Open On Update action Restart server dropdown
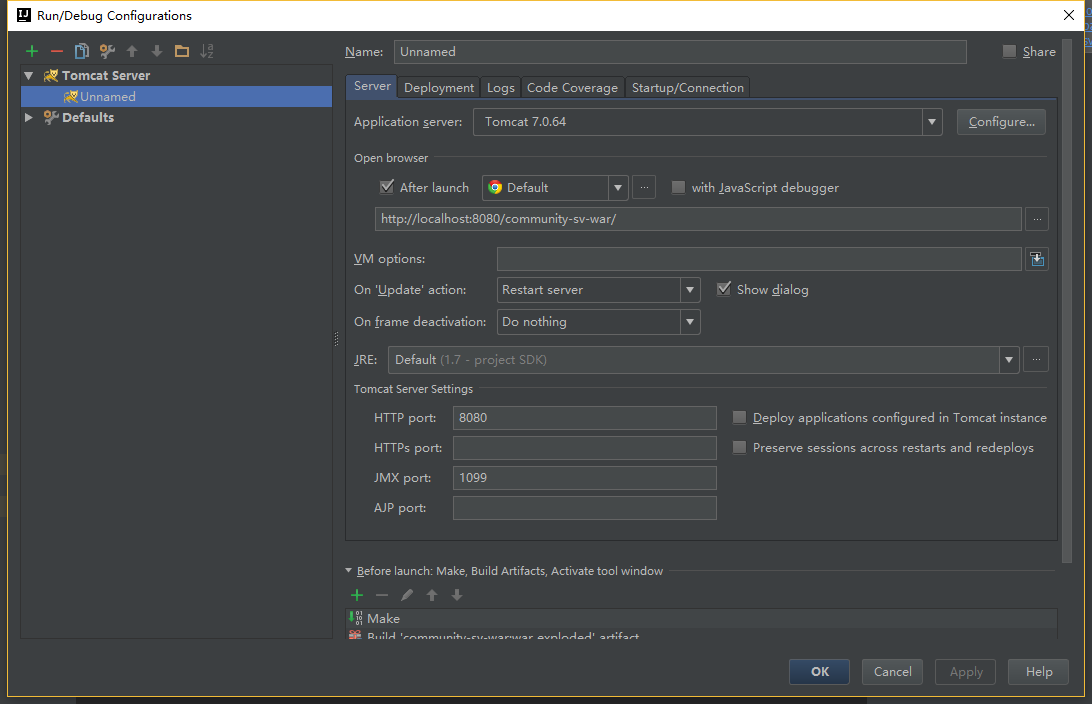Viewport: 1092px width, 704px height. (x=690, y=290)
